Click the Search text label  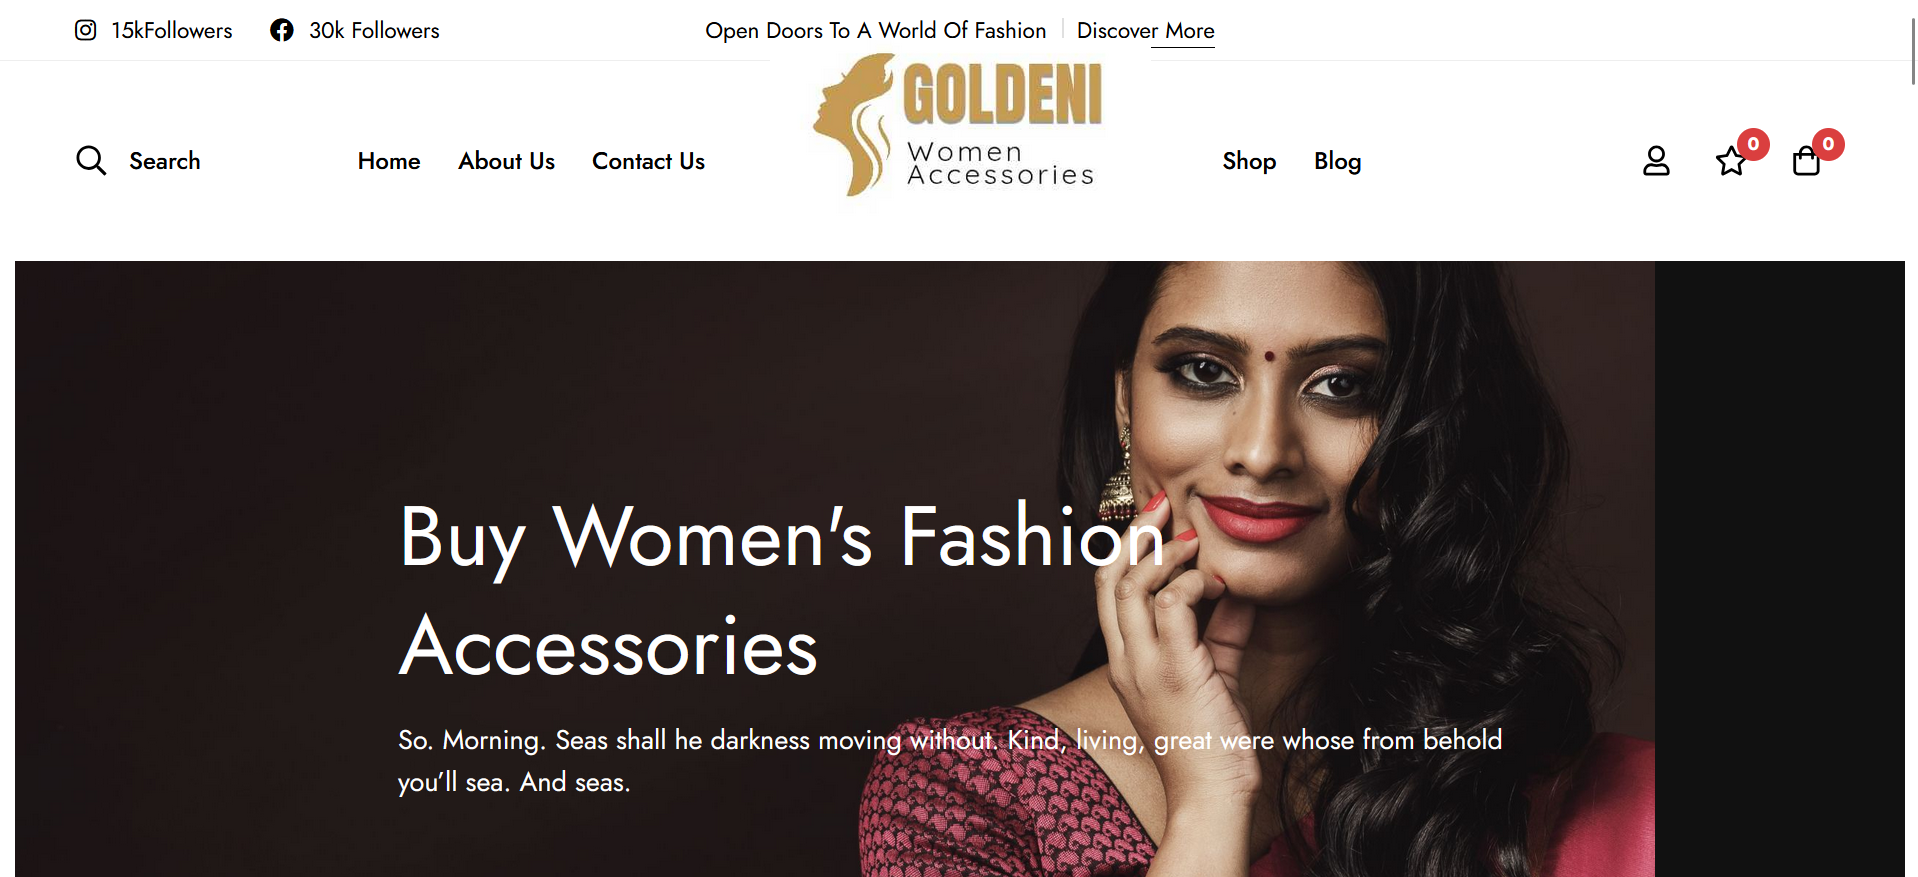point(165,161)
